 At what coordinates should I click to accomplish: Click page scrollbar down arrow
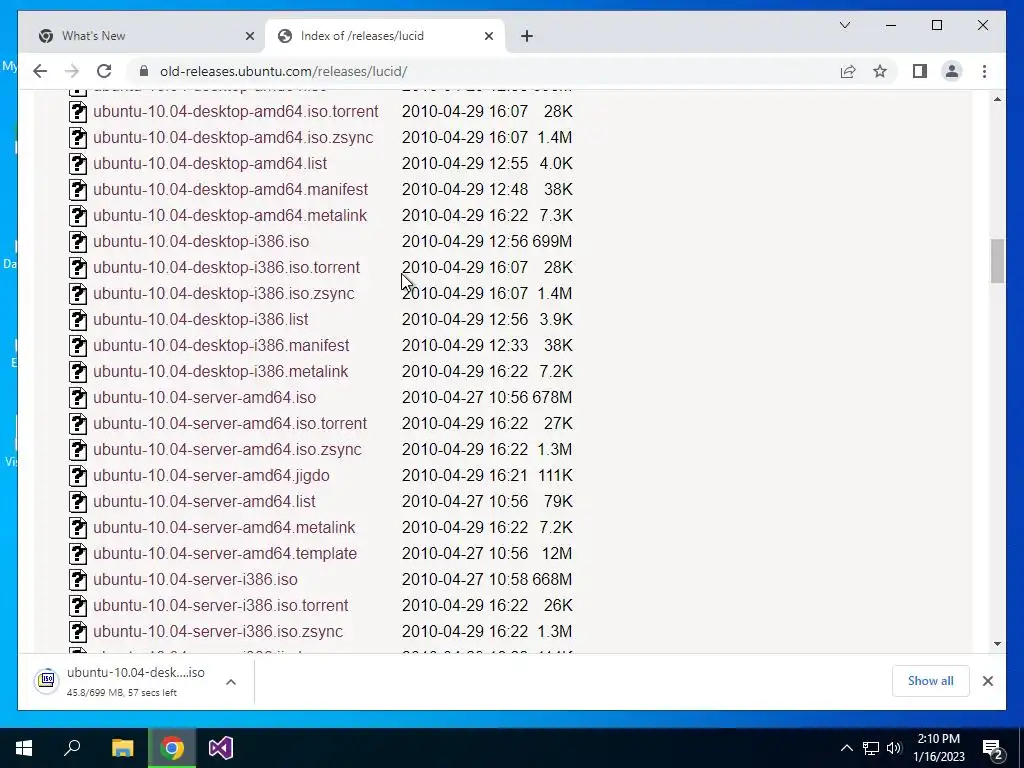(997, 644)
